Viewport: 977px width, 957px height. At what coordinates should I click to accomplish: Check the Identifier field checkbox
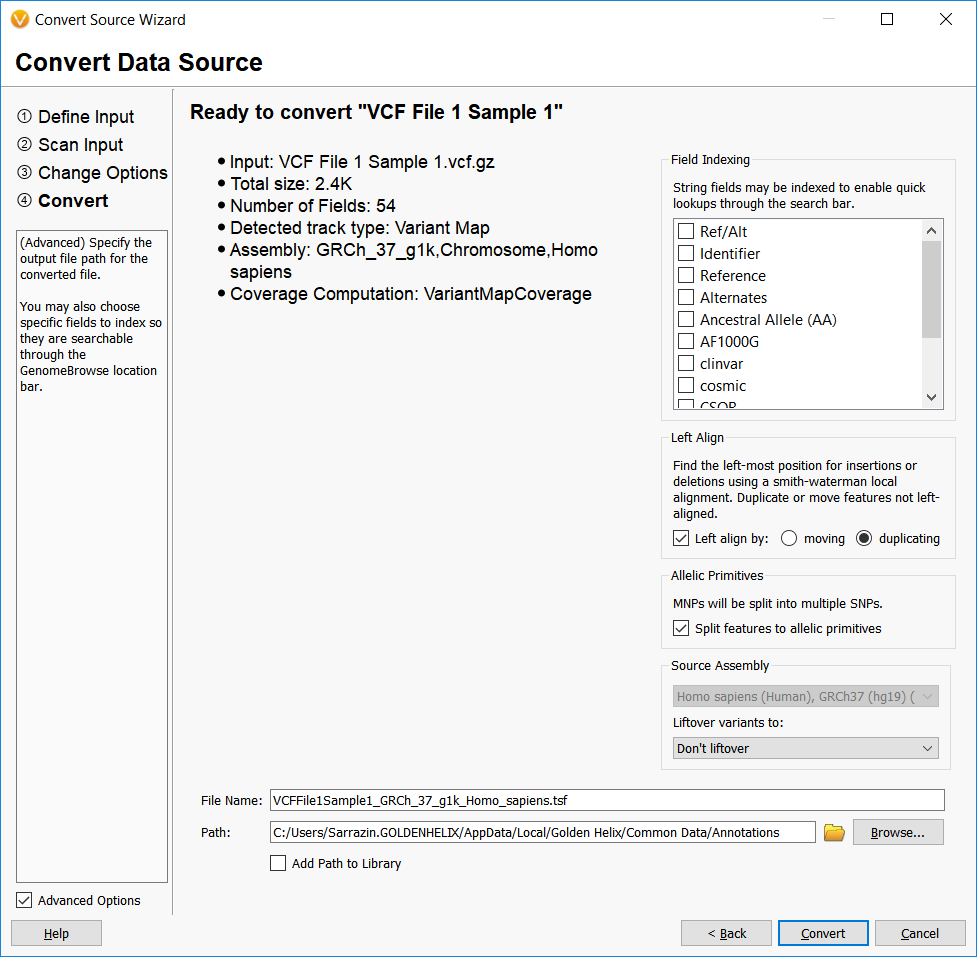(x=686, y=253)
